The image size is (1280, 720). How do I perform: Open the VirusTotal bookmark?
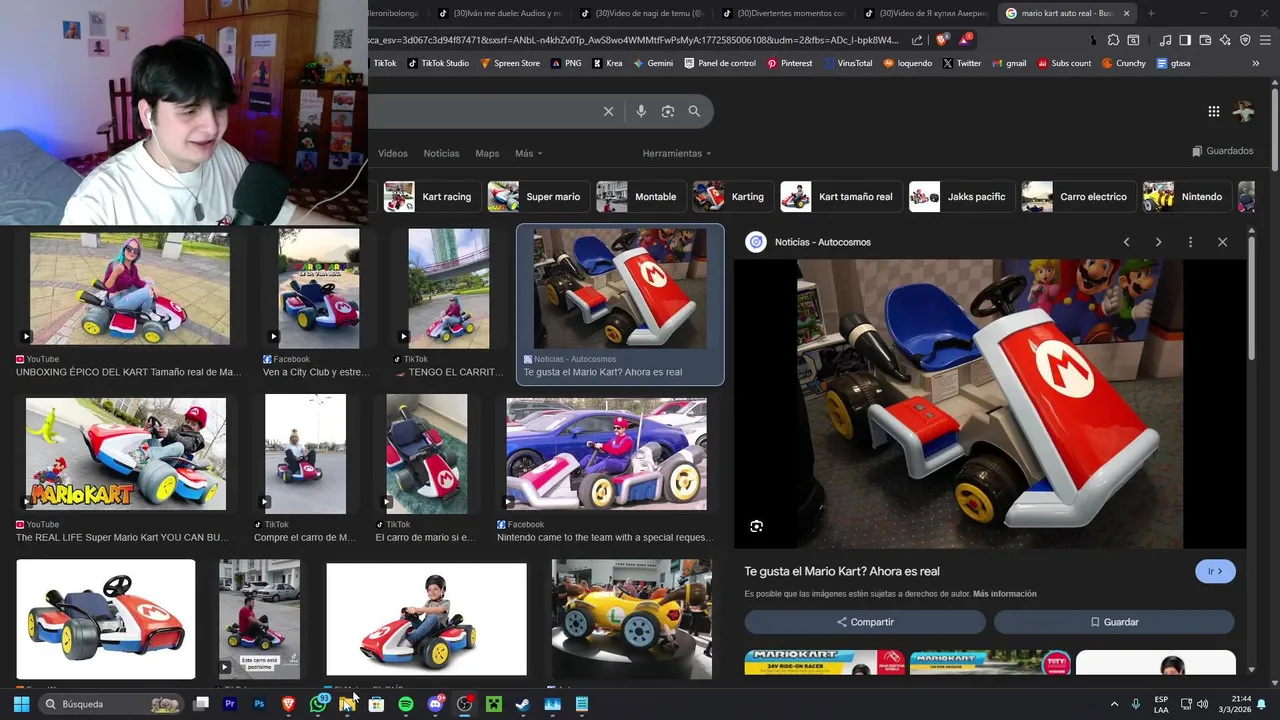point(847,63)
